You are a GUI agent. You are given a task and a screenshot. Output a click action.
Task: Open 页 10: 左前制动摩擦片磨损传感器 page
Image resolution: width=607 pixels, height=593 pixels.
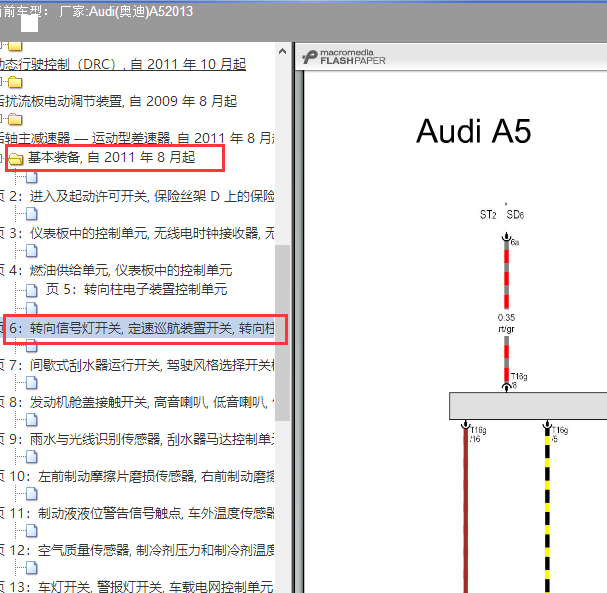click(x=137, y=476)
